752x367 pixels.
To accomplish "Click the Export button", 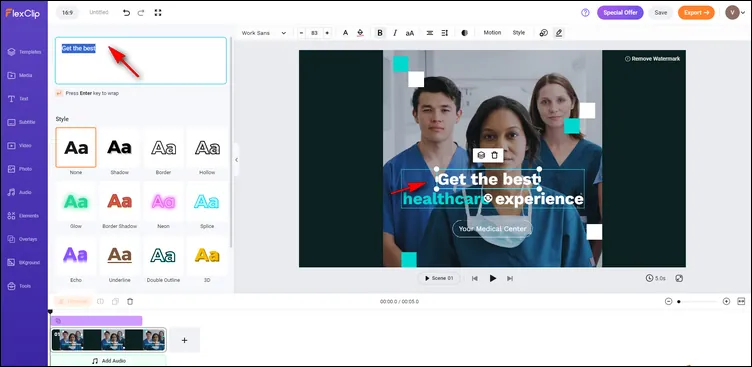I will (x=696, y=13).
